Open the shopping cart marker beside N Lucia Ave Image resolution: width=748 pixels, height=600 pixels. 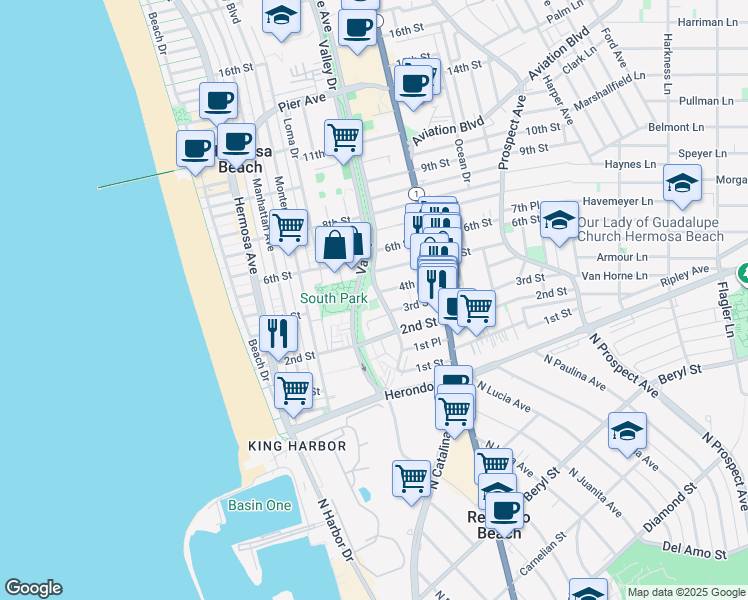click(x=456, y=410)
